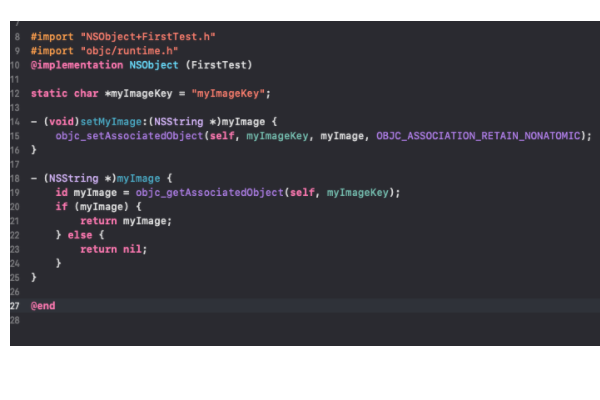The image size is (600, 400).
Task: Click the "static char" declaration keywords
Action: (x=55, y=93)
